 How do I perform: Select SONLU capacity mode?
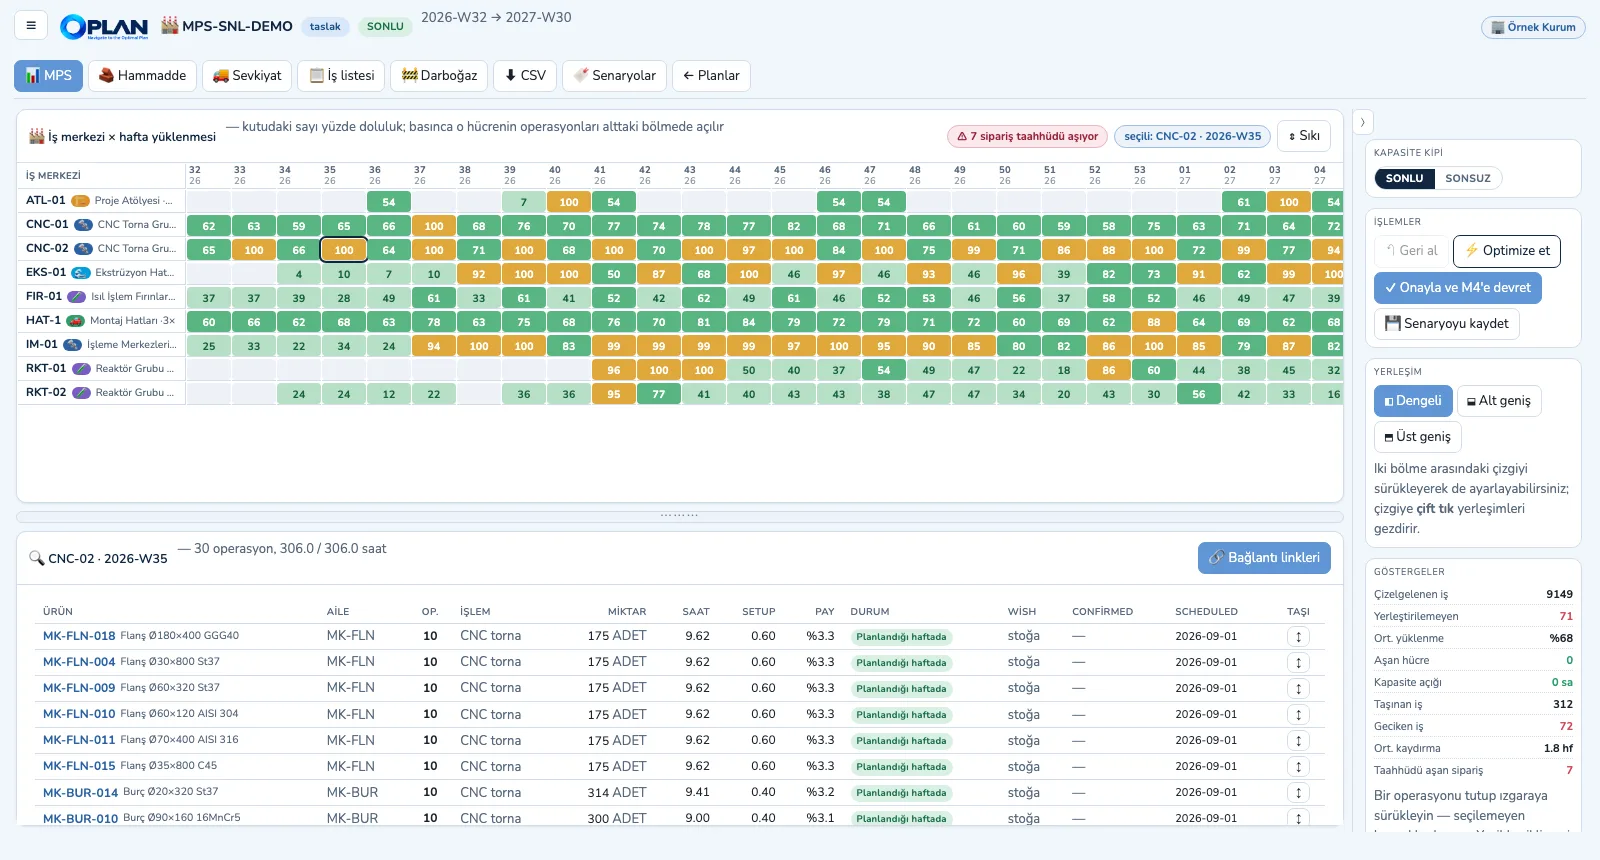[1404, 178]
